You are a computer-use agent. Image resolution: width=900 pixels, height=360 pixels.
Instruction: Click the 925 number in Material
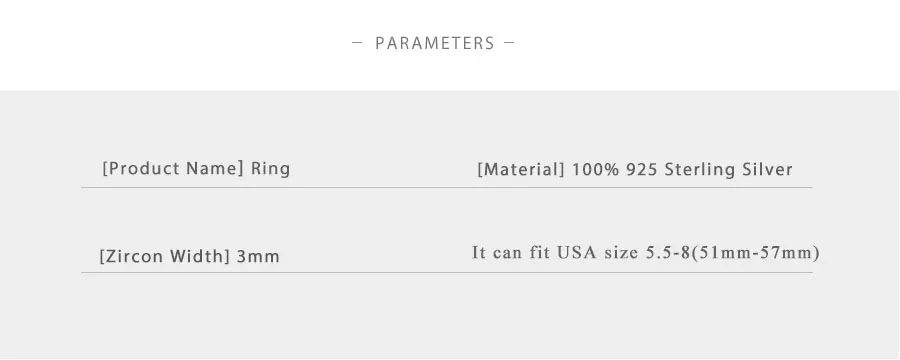pyautogui.click(x=642, y=170)
